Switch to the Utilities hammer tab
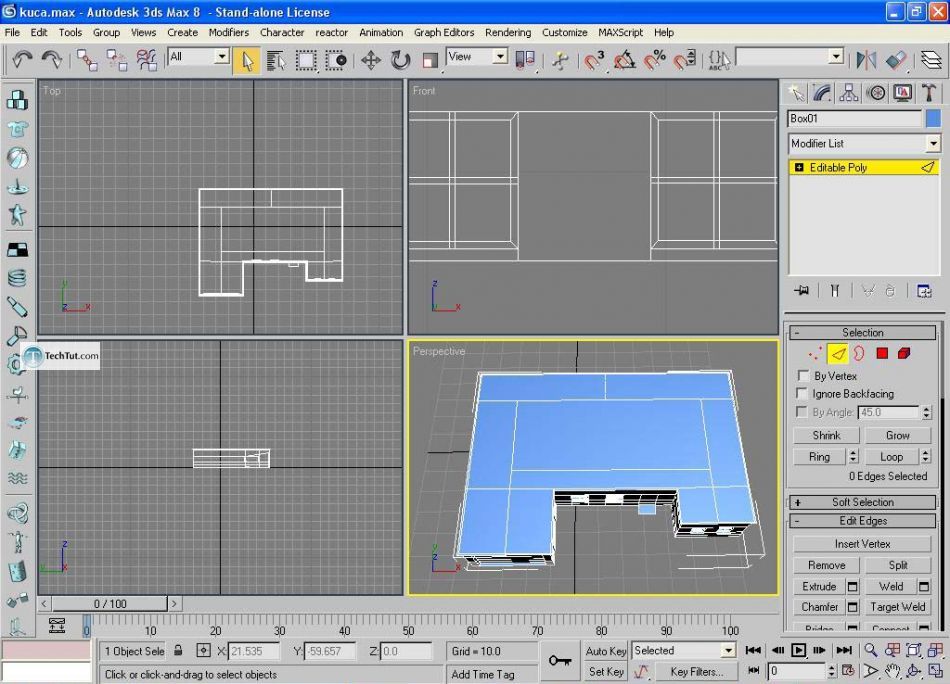Viewport: 950px width, 684px height. tap(928, 93)
